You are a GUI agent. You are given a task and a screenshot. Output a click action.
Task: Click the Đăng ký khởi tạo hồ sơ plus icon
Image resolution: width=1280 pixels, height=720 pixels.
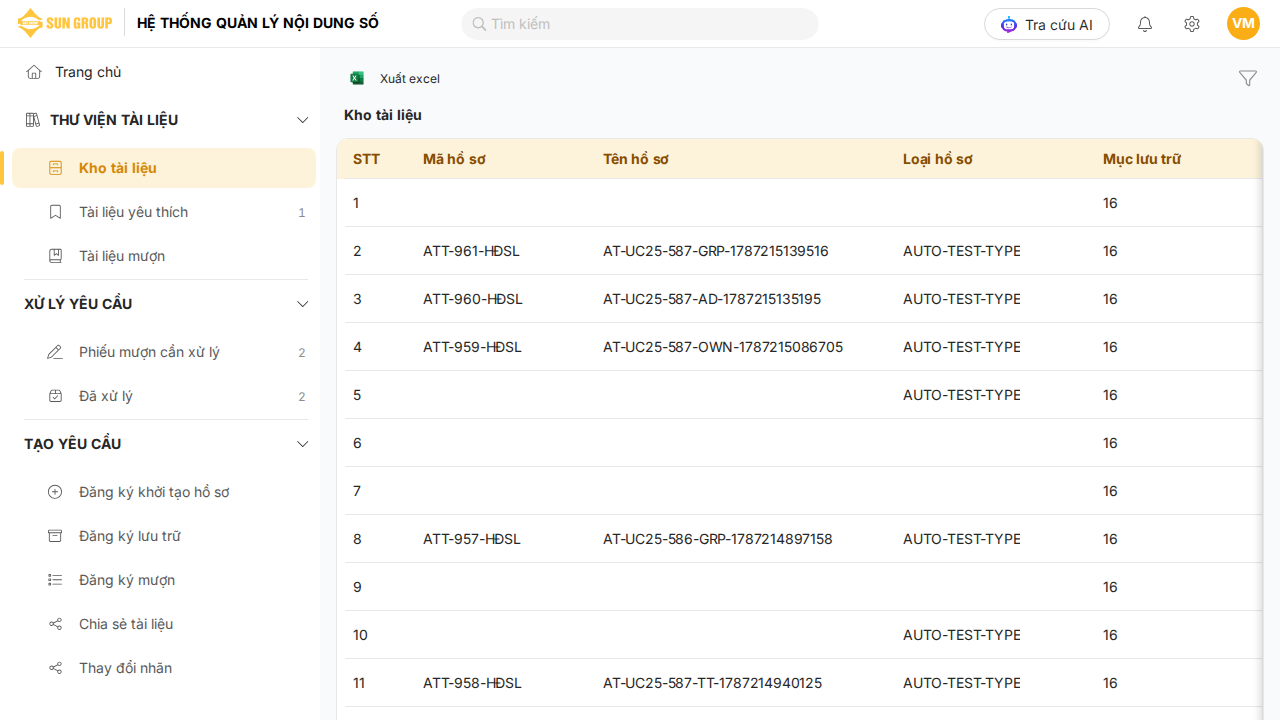click(x=56, y=492)
